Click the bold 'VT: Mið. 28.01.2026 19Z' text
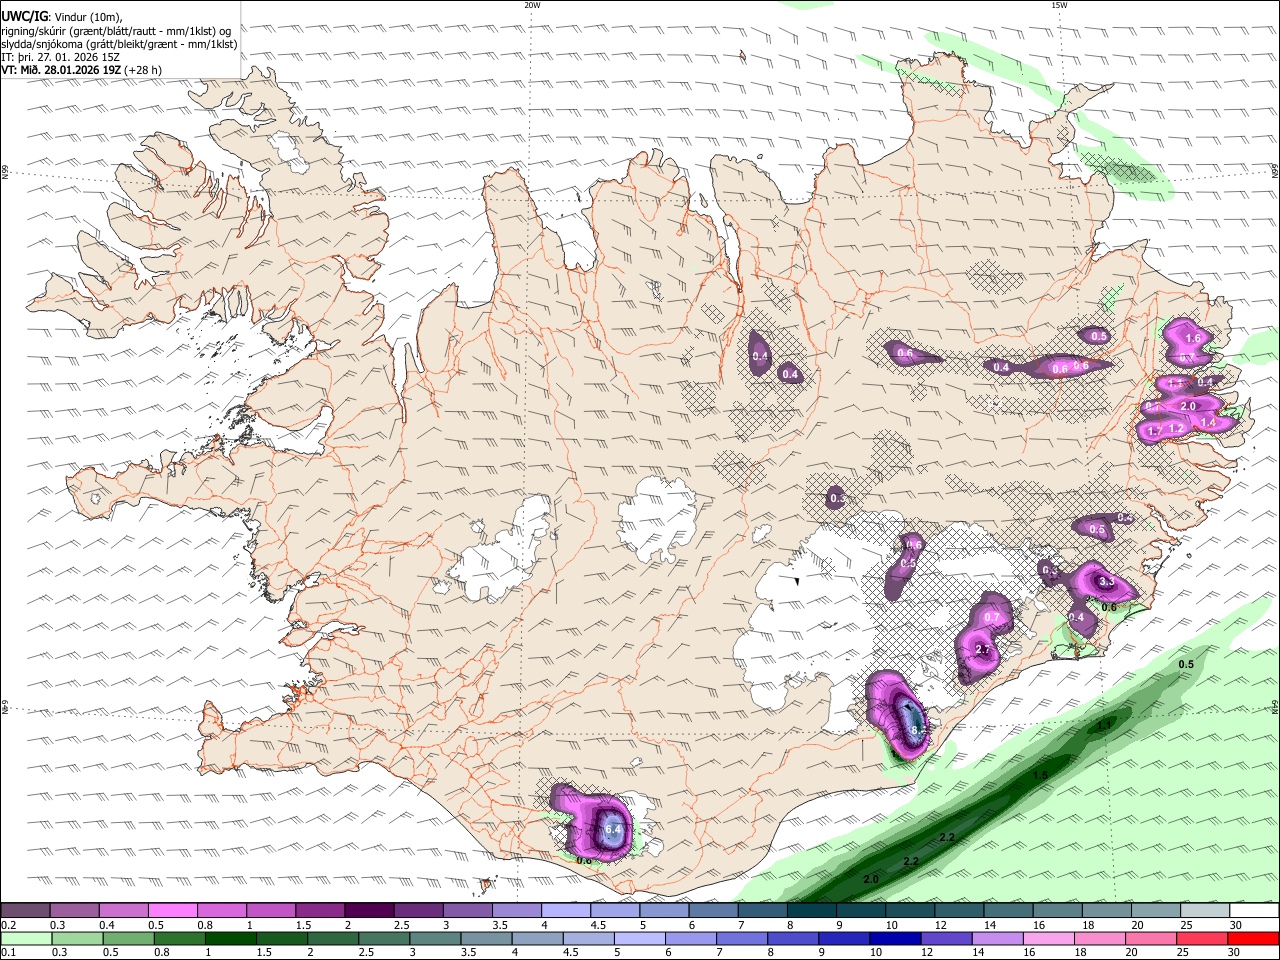The image size is (1280, 960). point(62,70)
